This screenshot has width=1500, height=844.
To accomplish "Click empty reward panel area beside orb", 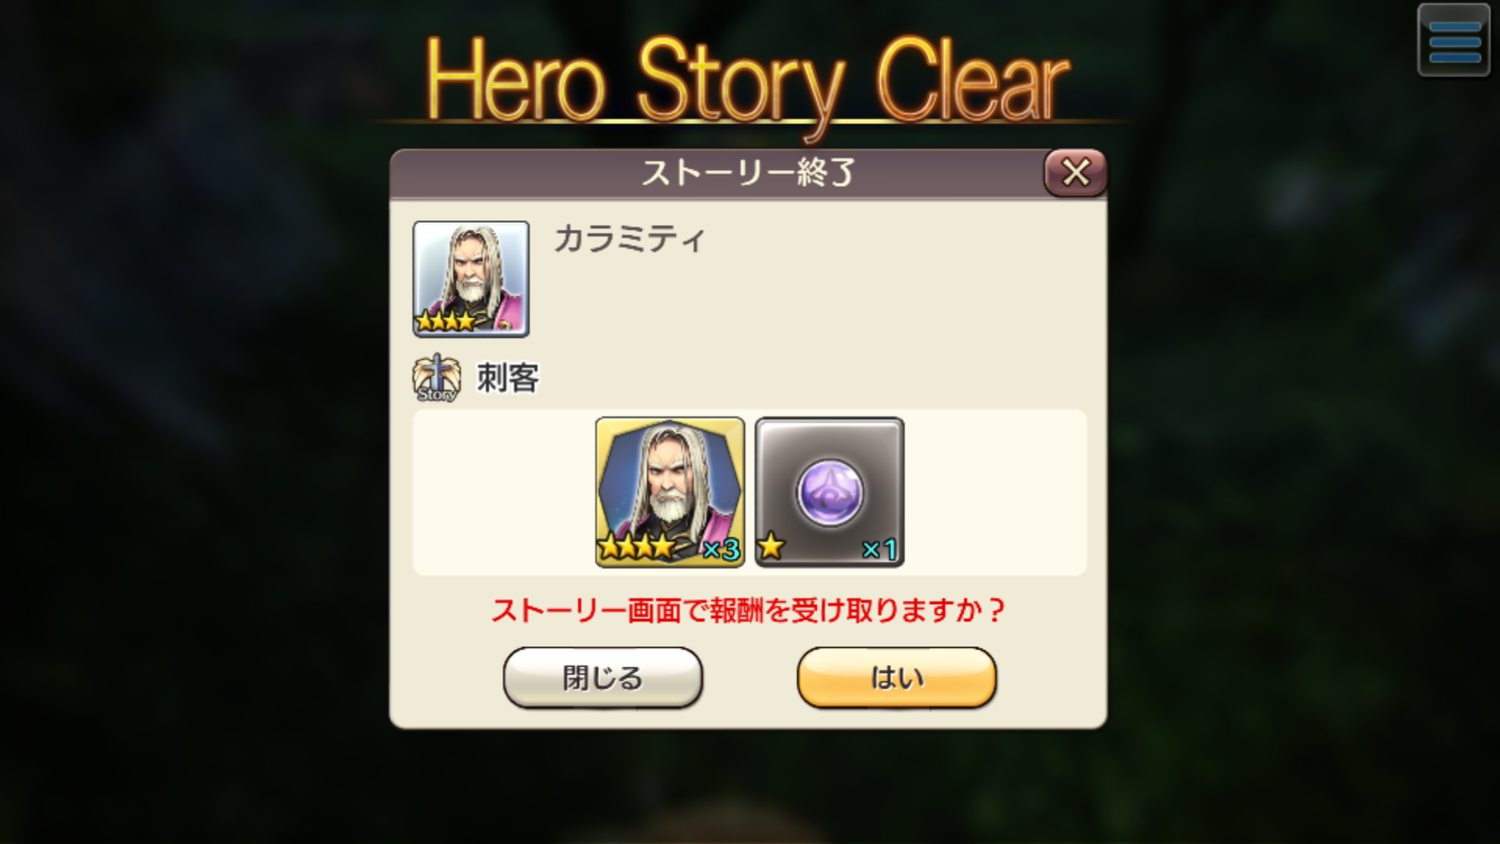I will pyautogui.click(x=995, y=492).
